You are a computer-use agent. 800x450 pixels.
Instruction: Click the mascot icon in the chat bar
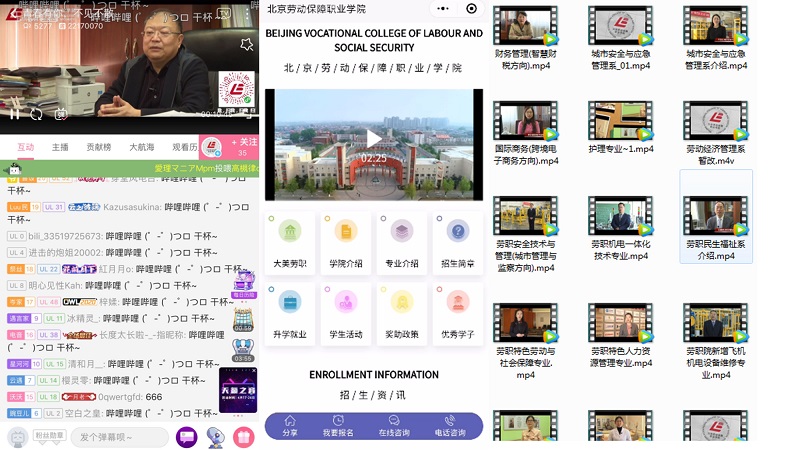pyautogui.click(x=215, y=437)
